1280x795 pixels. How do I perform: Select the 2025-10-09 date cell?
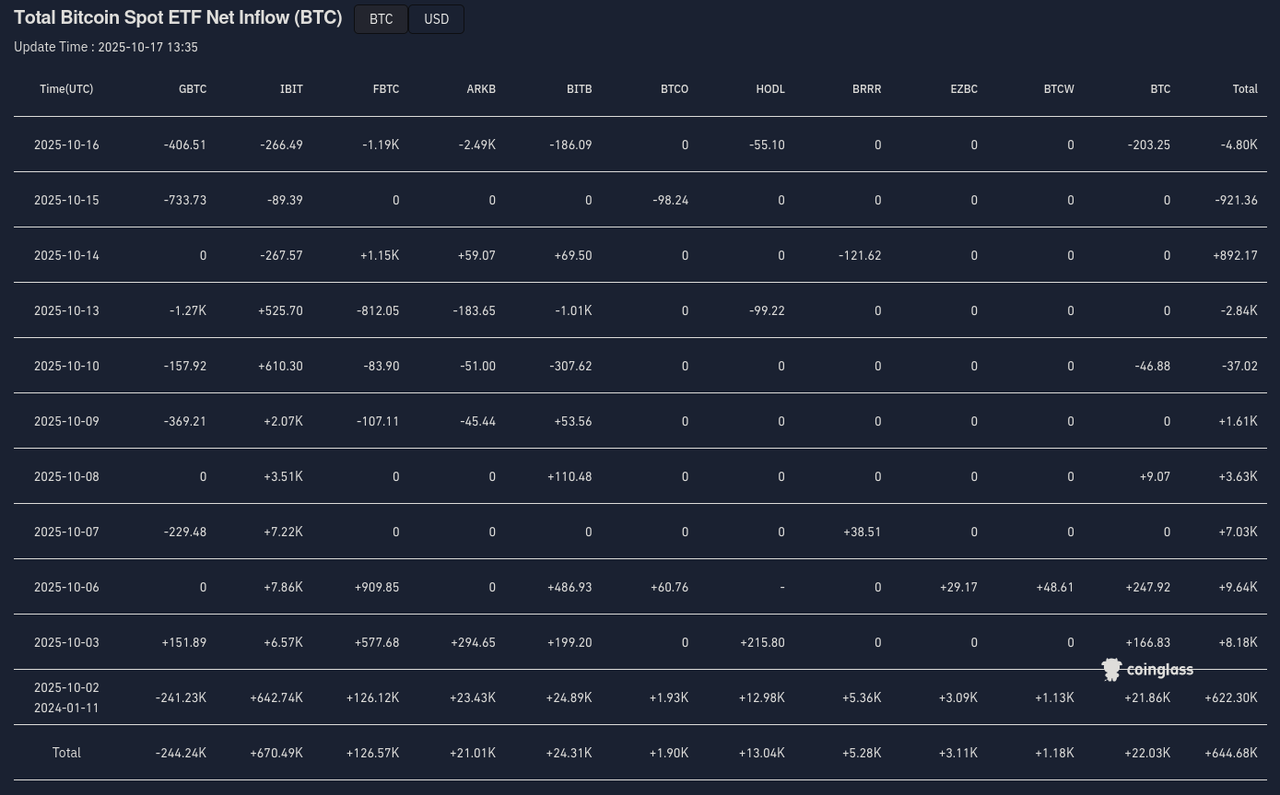[67, 421]
